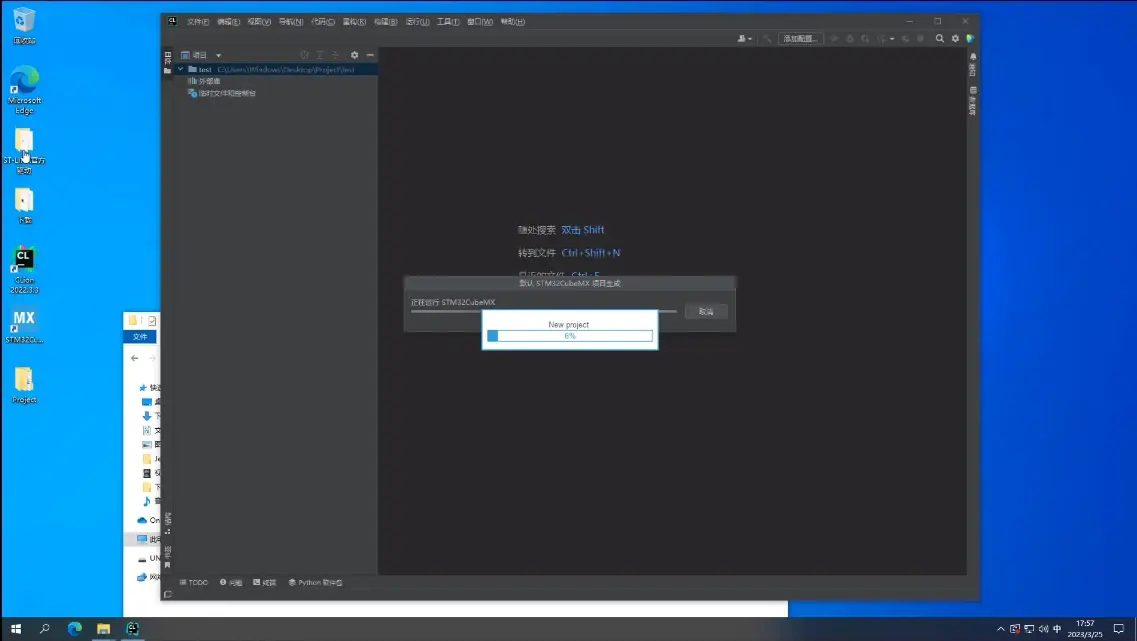Open the user account dropdown in toolbar
The height and width of the screenshot is (641, 1137).
tap(745, 38)
